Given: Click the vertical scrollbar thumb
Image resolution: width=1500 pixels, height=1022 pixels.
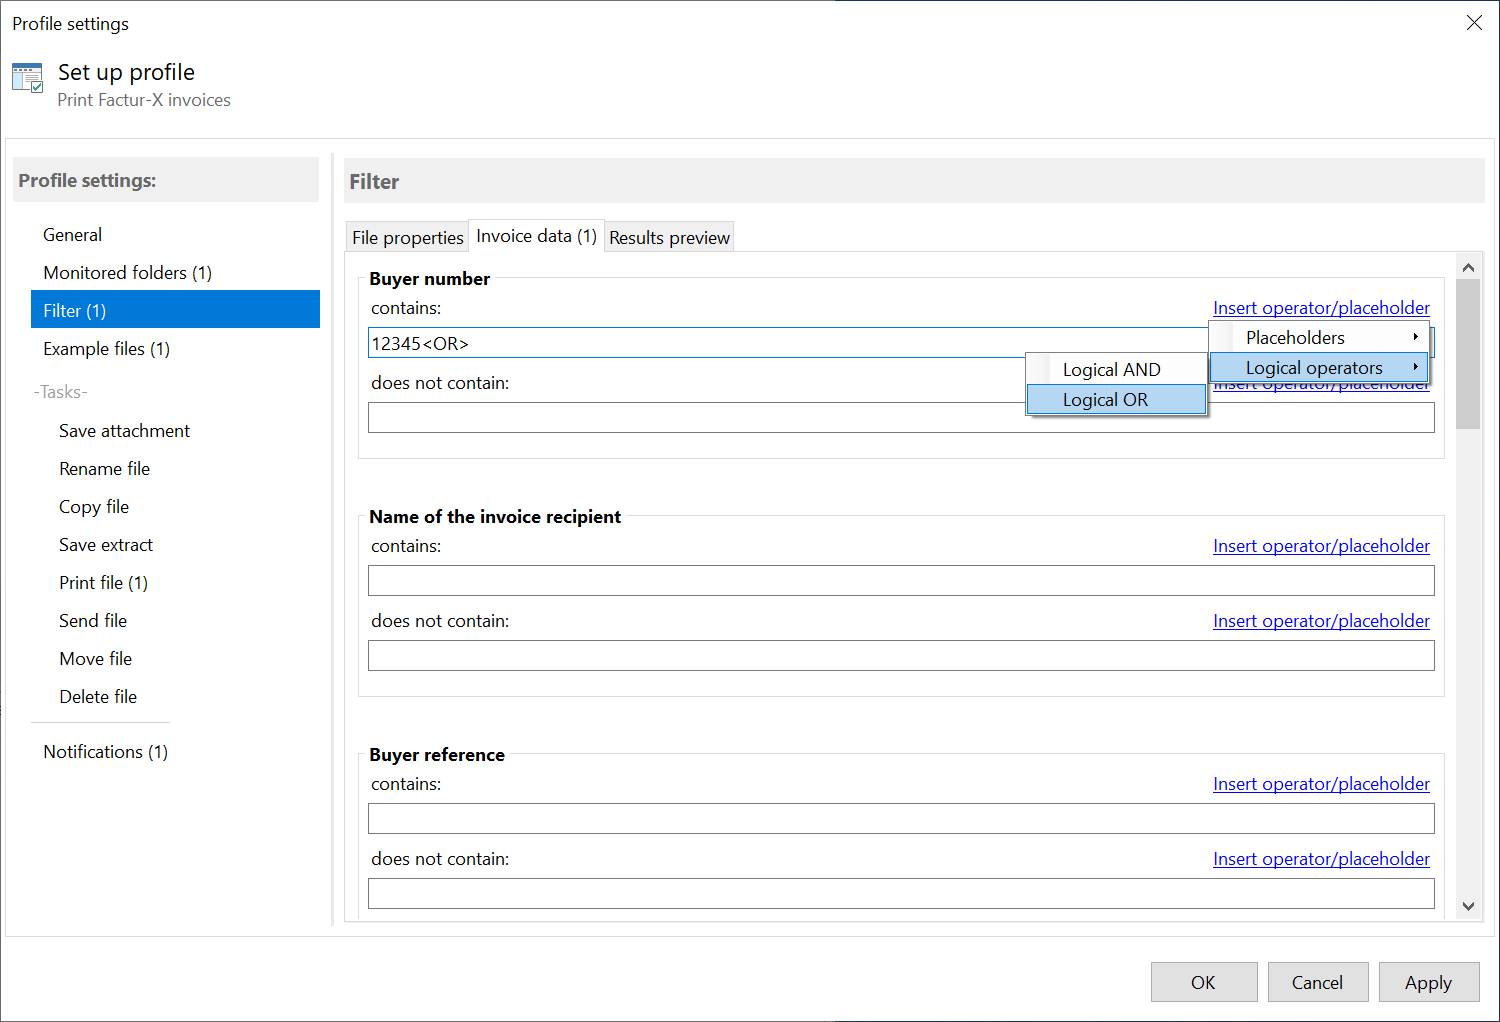Looking at the screenshot, I should click(1468, 354).
